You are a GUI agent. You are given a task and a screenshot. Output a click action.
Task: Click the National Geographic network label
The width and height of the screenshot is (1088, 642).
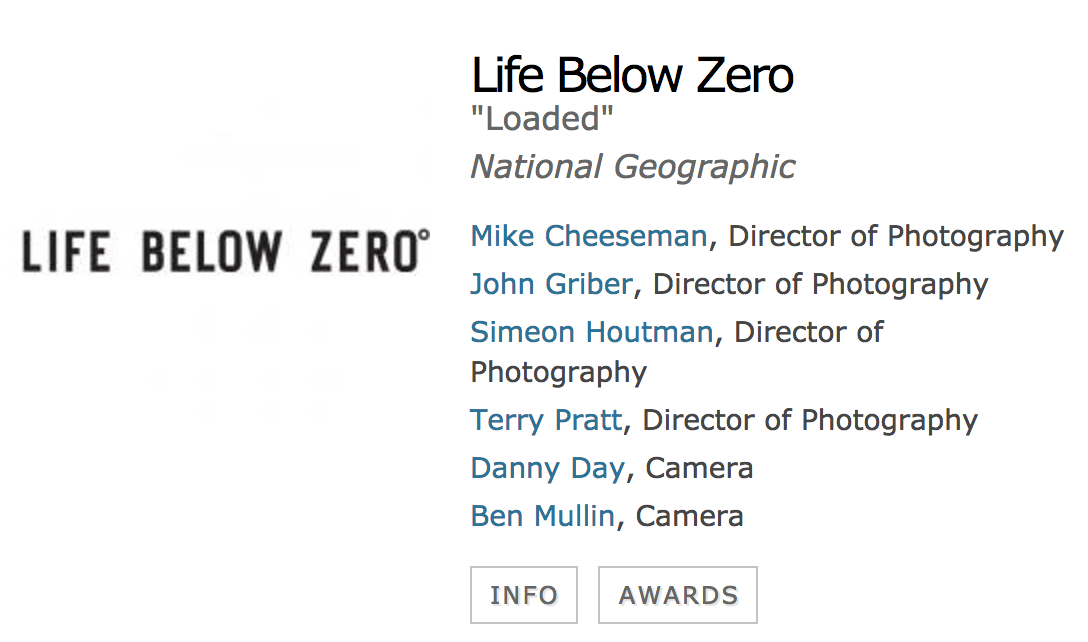click(633, 167)
